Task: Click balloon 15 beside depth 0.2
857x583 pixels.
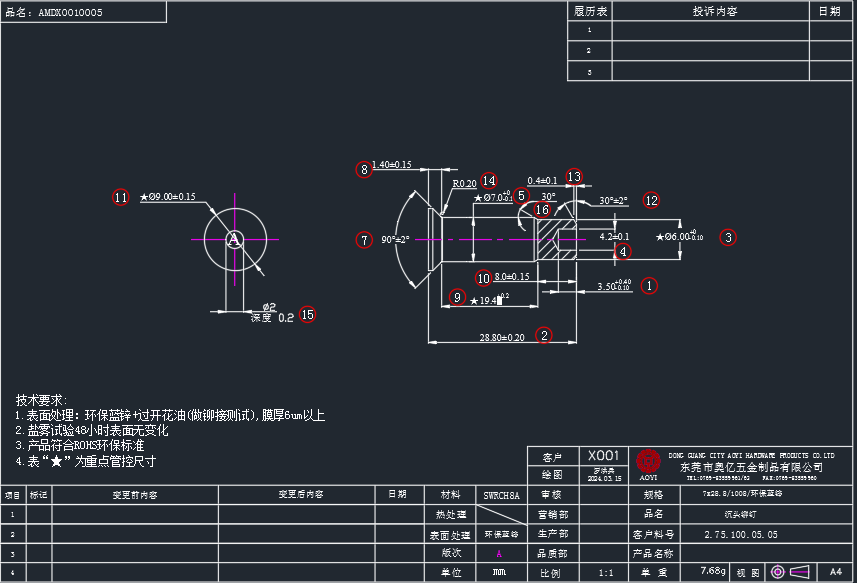Action: point(307,314)
